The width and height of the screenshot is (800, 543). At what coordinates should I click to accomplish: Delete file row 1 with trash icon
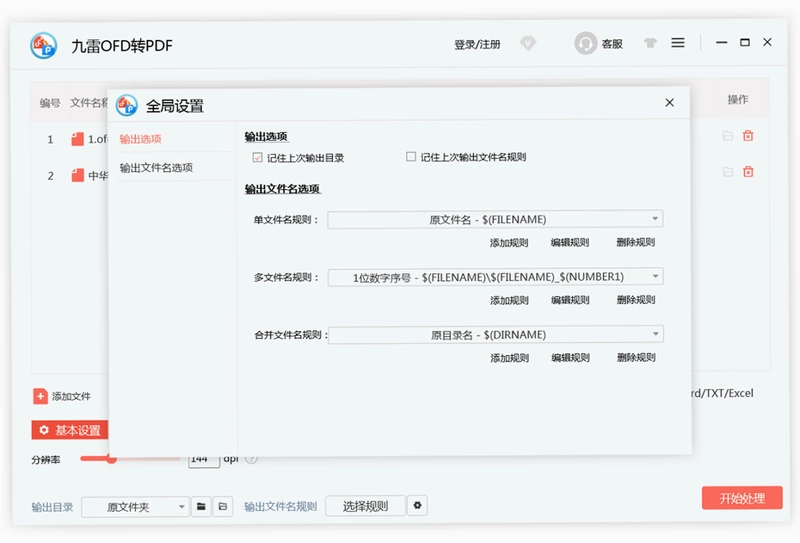[748, 136]
